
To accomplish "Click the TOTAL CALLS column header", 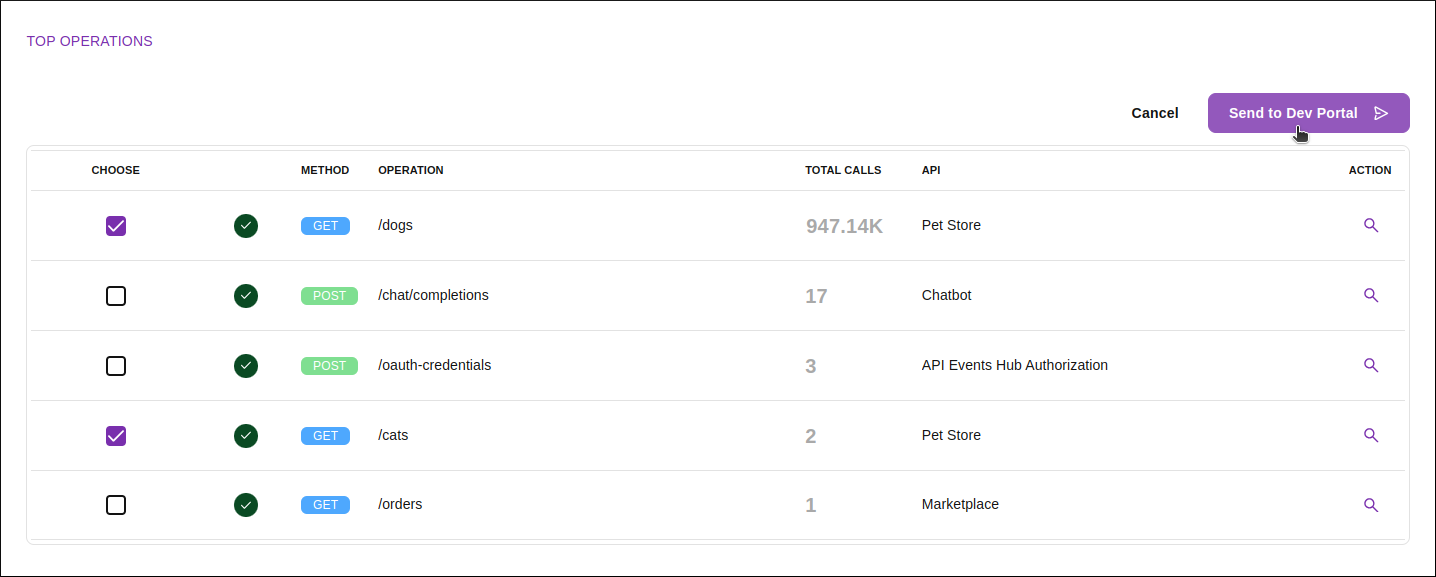I will coord(843,170).
